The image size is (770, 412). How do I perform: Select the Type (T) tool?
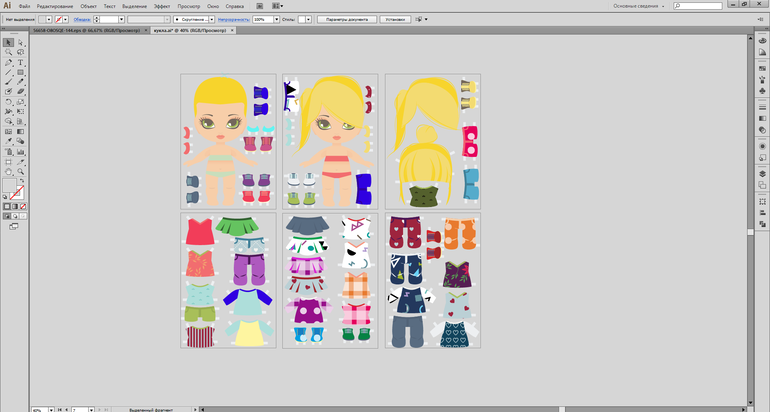[20, 62]
